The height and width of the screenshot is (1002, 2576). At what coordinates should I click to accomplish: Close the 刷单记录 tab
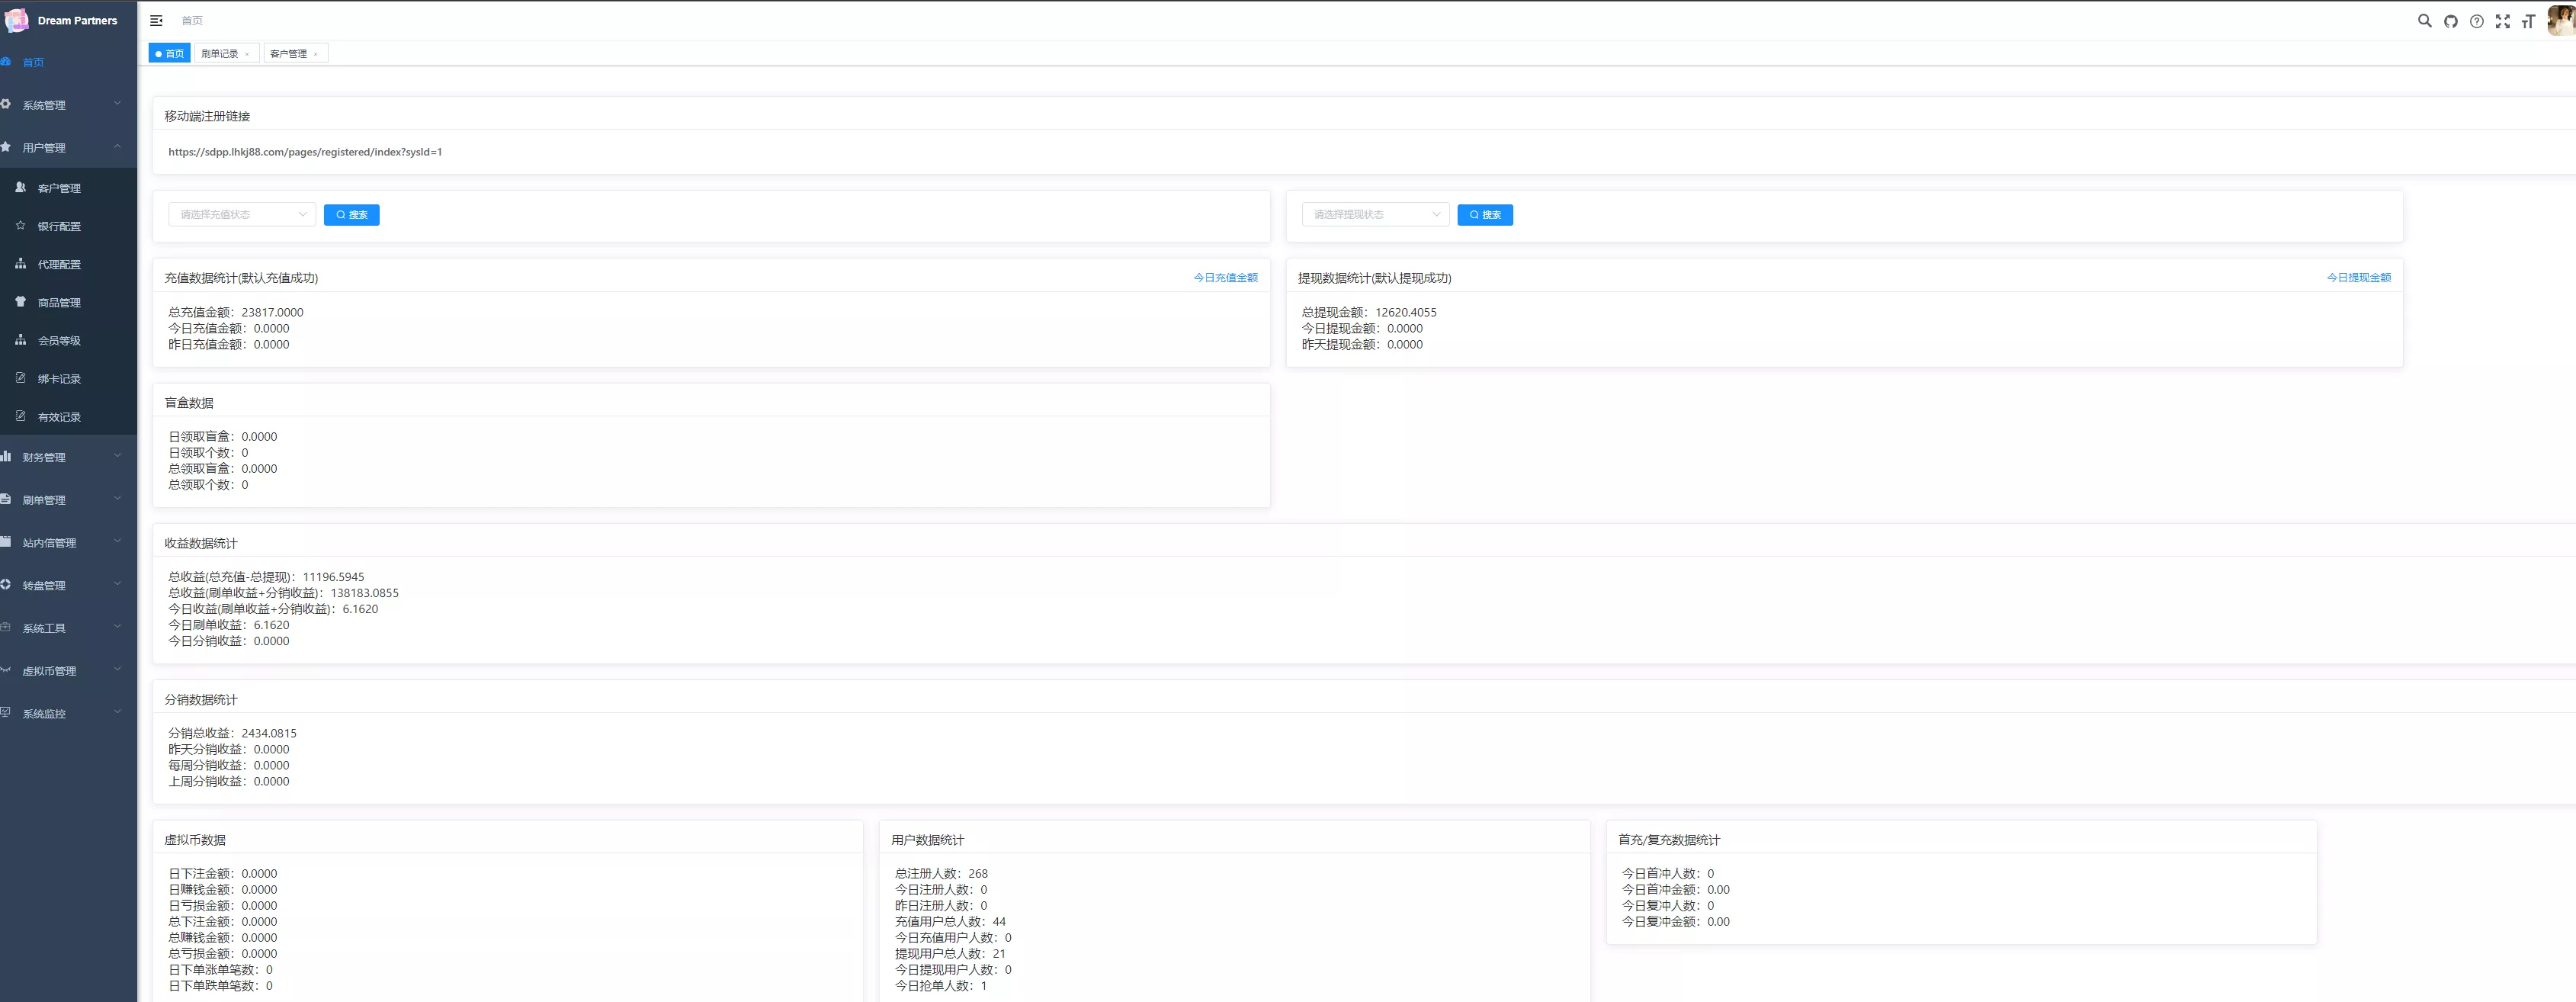click(247, 54)
